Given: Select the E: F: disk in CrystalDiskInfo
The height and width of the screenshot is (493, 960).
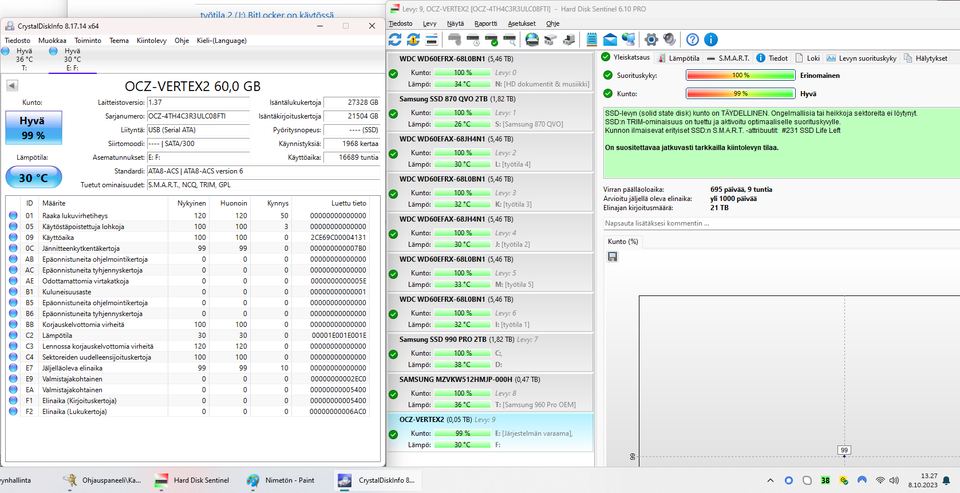Looking at the screenshot, I should tap(72, 59).
